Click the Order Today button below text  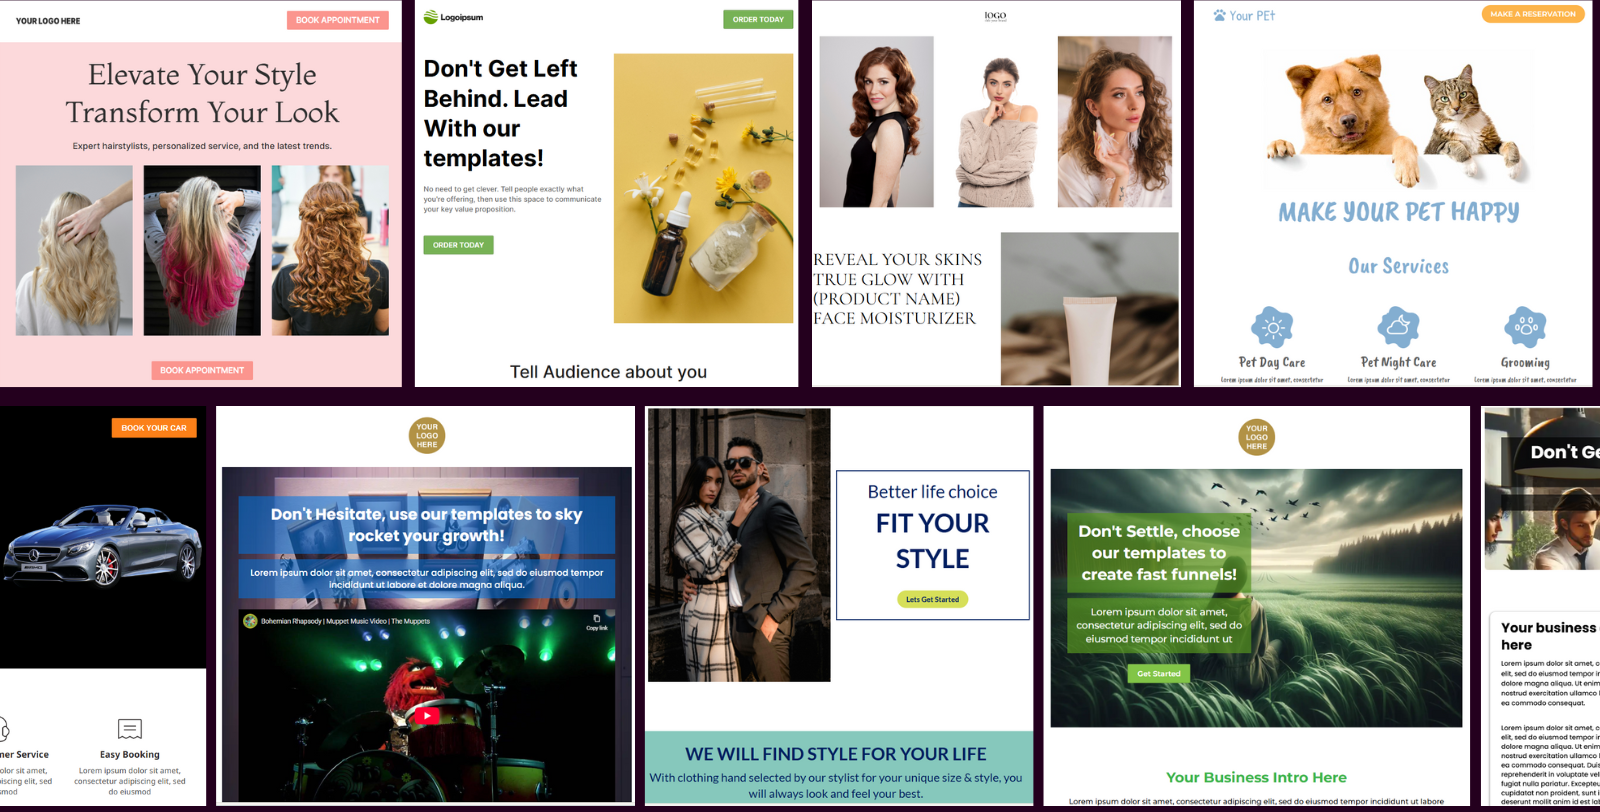pos(458,245)
